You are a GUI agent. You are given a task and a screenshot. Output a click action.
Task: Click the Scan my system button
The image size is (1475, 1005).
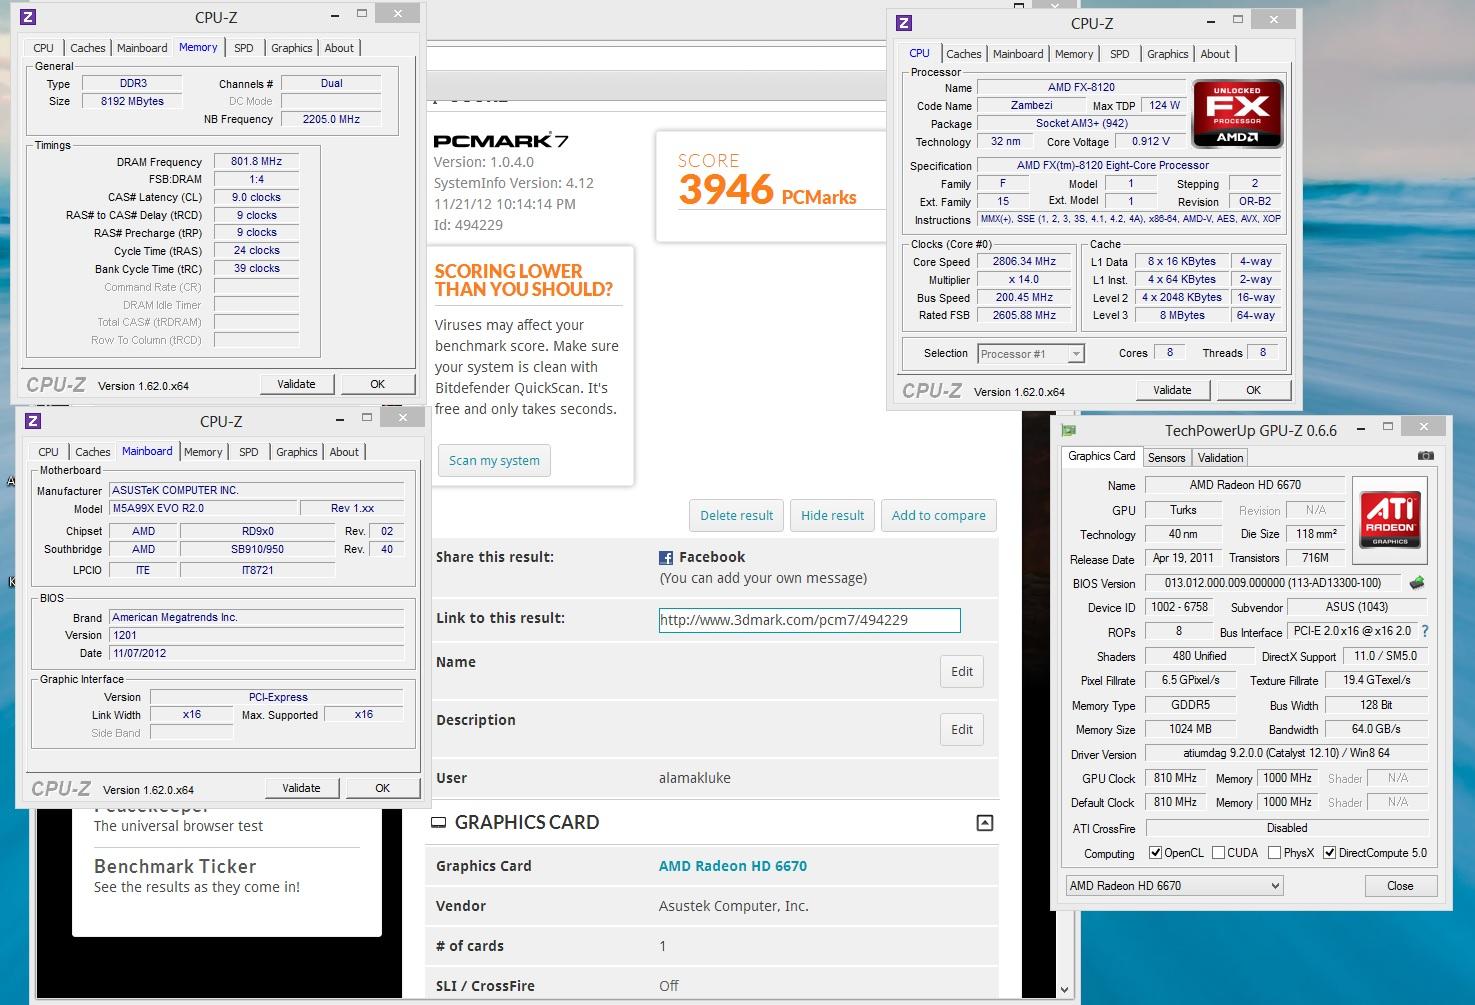click(x=494, y=461)
